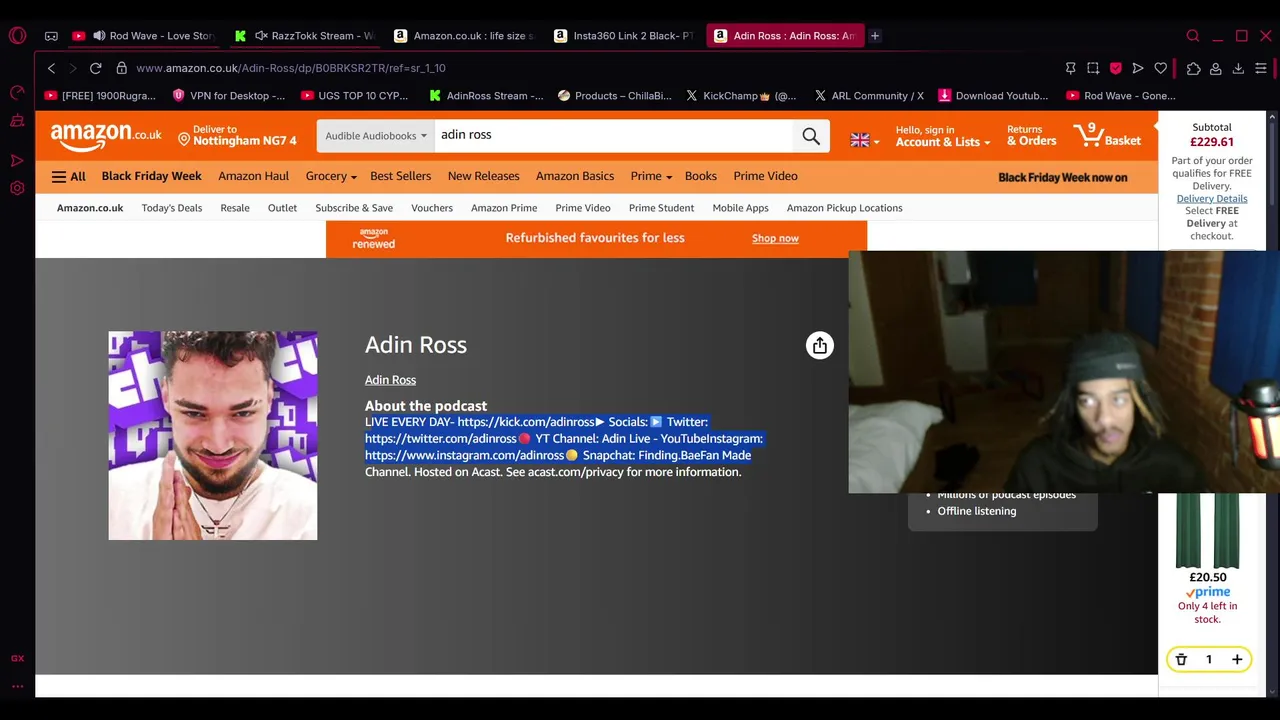
Task: Mute the Rod Wave tab audio speaker
Action: click(99, 36)
